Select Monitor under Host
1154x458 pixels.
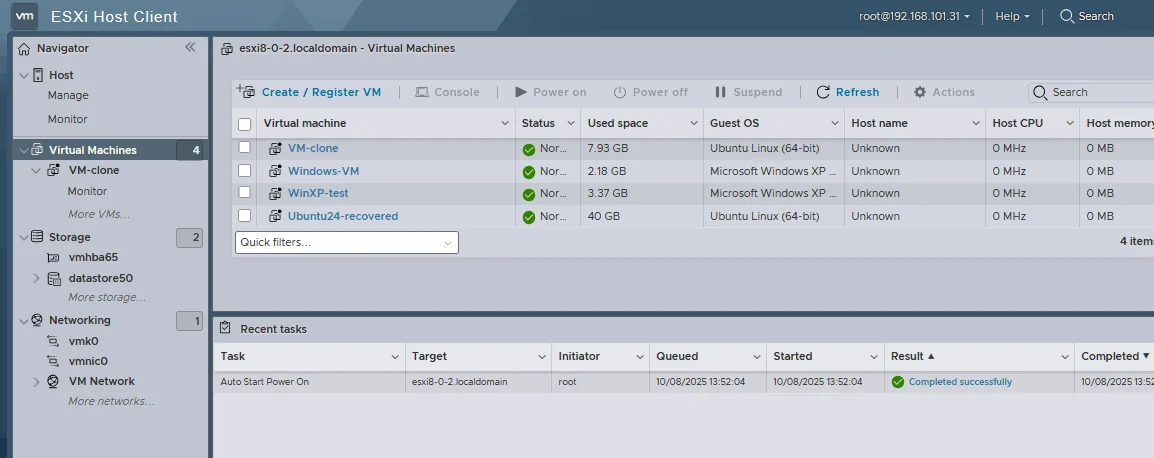(x=68, y=119)
